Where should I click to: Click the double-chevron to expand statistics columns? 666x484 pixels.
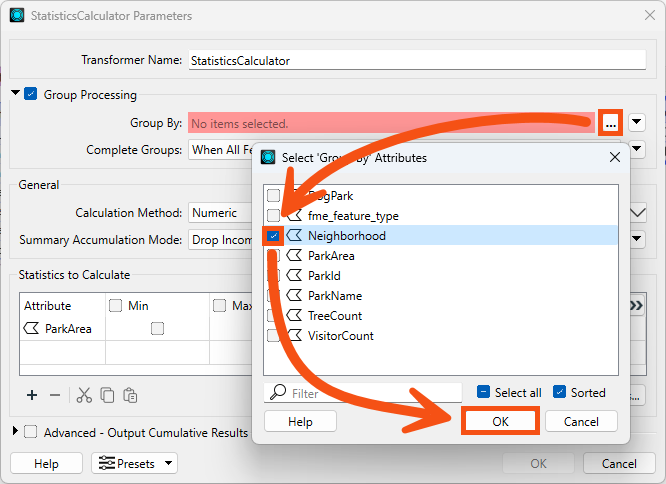tap(634, 306)
